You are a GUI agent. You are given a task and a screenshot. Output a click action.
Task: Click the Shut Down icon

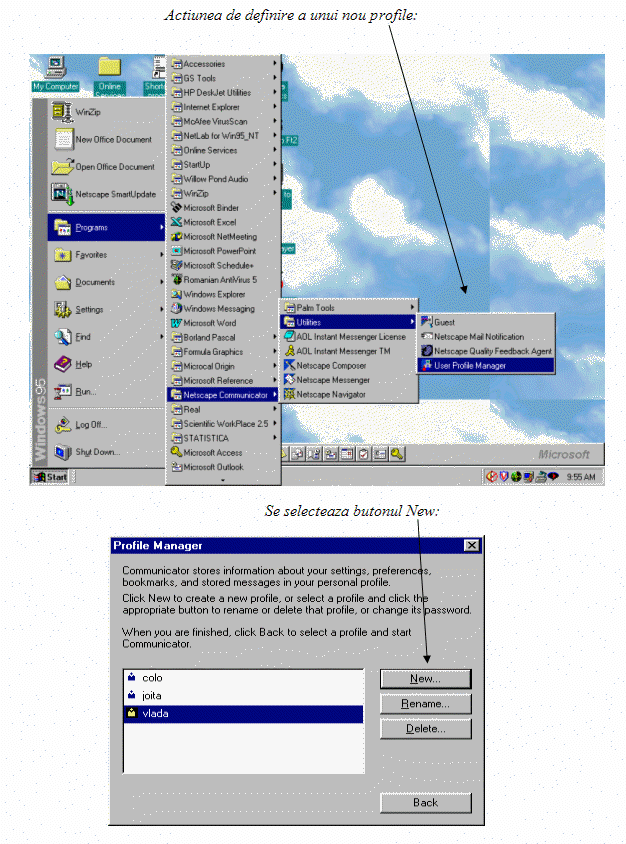point(63,452)
